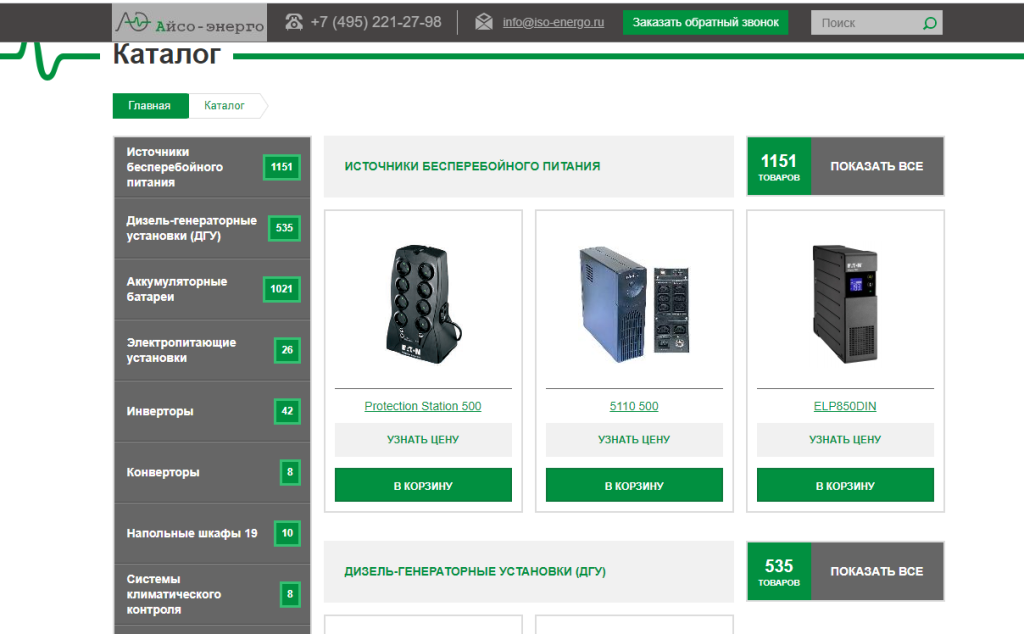Open Аккумуляторные батареи sidebar category

click(x=212, y=289)
